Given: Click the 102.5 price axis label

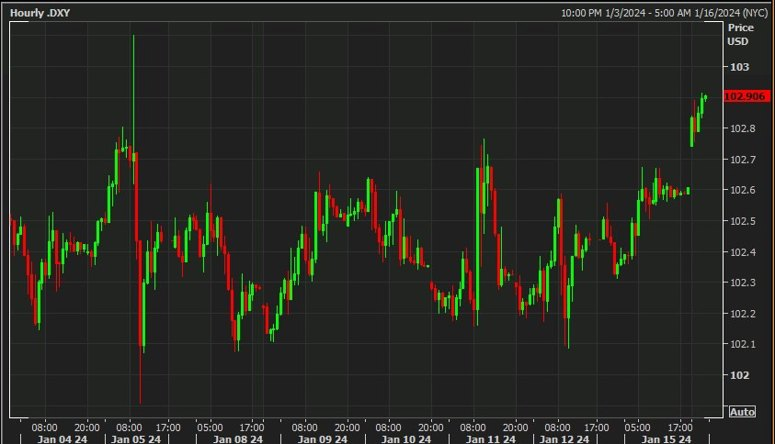Looking at the screenshot, I should (x=743, y=221).
